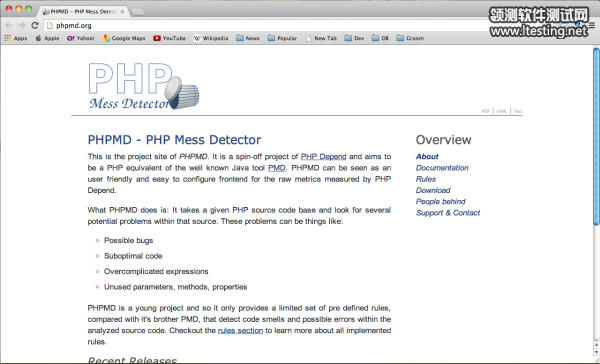Image resolution: width=600 pixels, height=364 pixels.
Task: Expand the OB bookmarks folder
Action: (x=380, y=38)
